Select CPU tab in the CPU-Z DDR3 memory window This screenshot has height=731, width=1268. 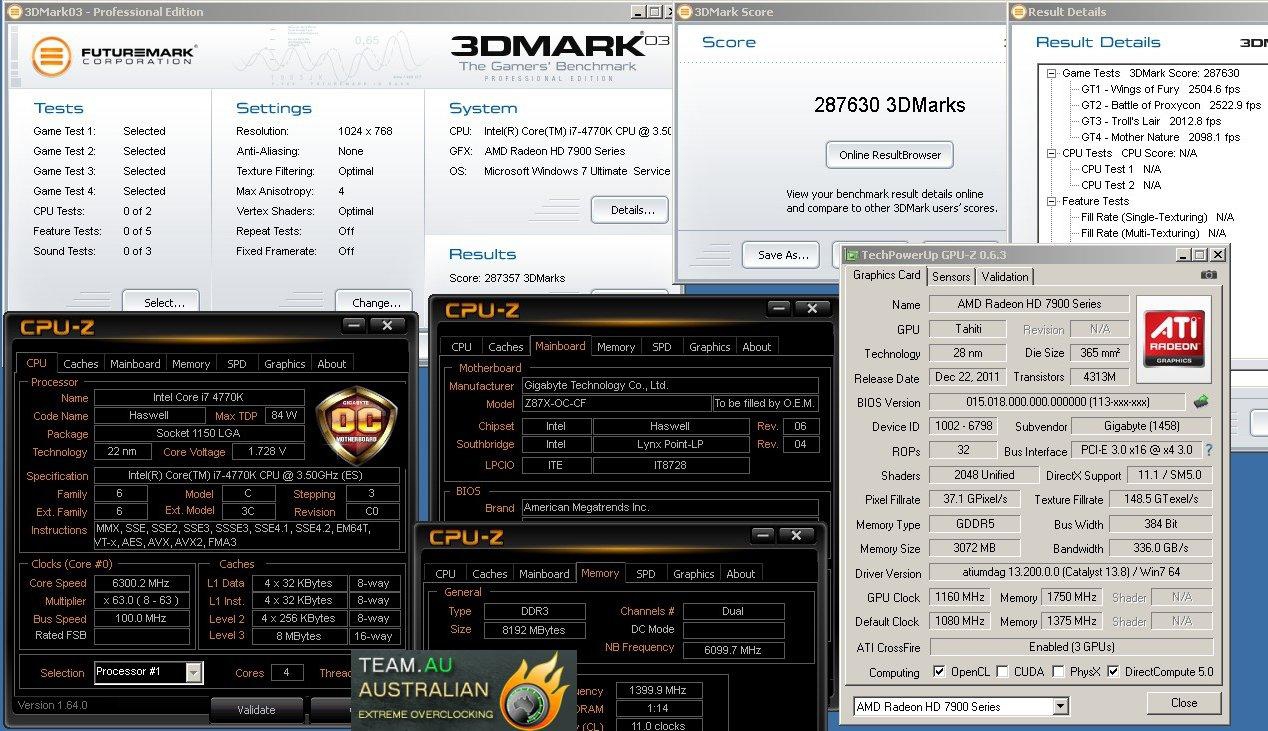coord(446,574)
